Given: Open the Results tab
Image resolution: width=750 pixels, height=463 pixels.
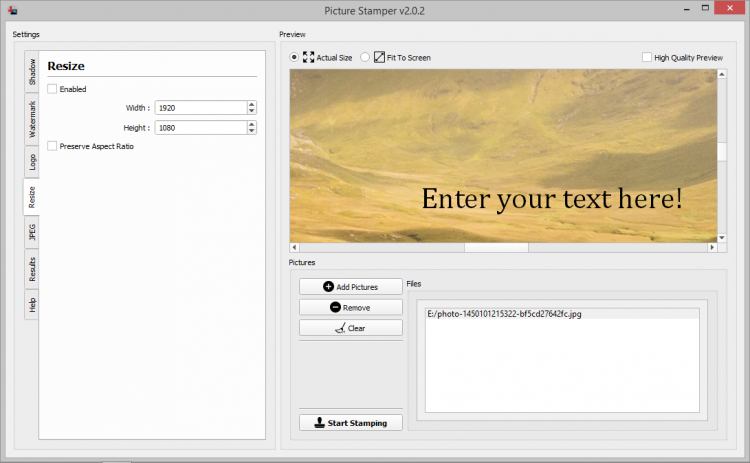Looking at the screenshot, I should click(x=32, y=269).
